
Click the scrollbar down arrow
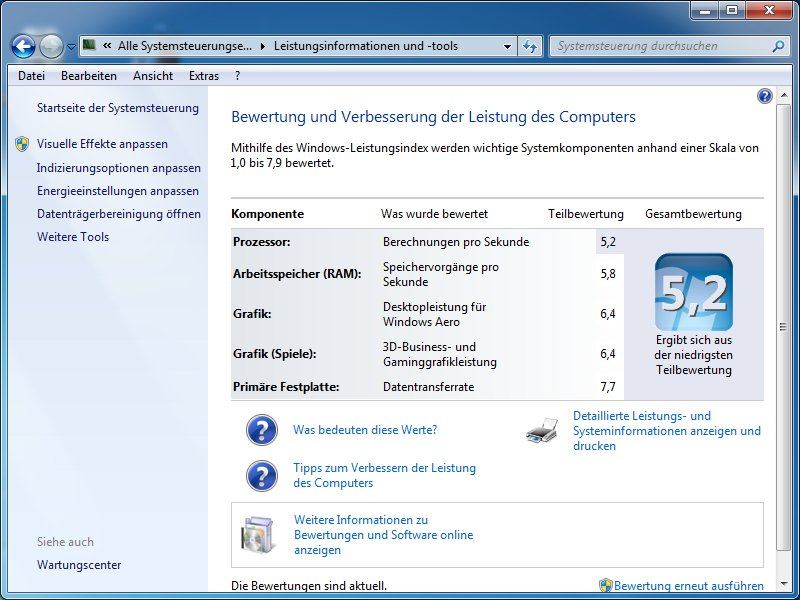click(783, 584)
